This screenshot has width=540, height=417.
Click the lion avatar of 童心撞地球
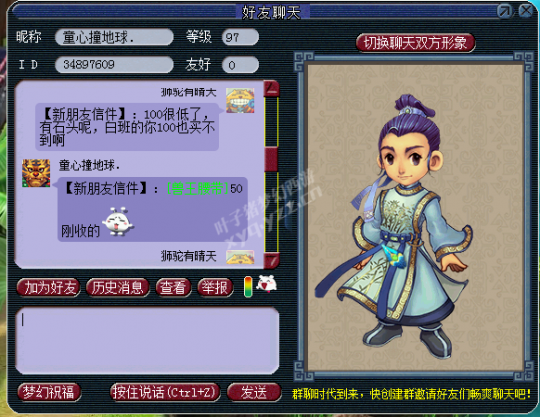[x=36, y=173]
